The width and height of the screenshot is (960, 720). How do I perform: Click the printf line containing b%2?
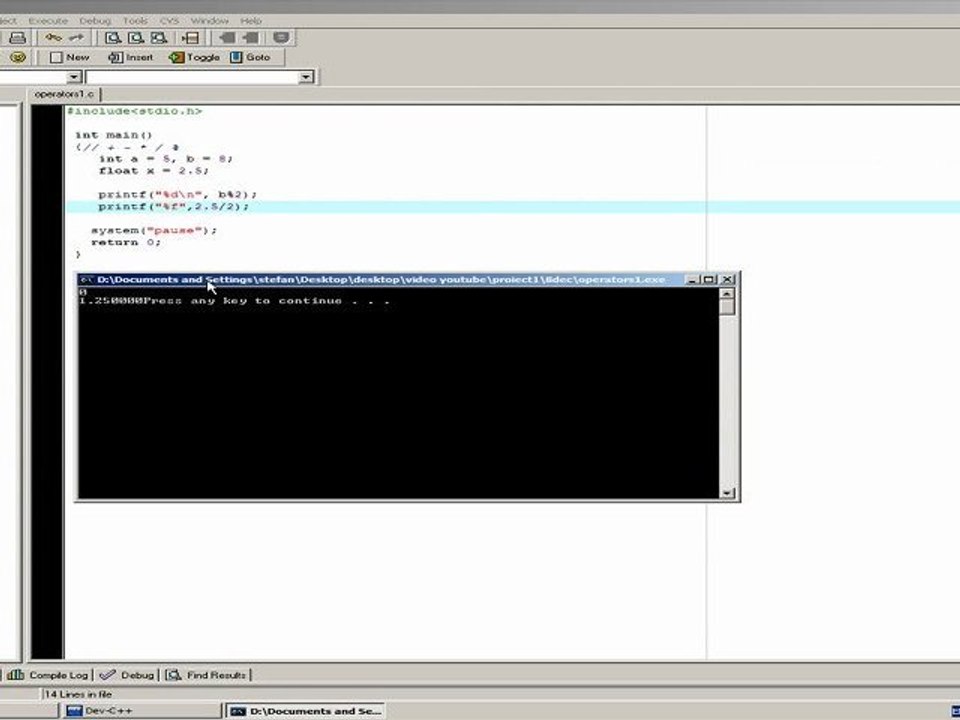(178, 194)
